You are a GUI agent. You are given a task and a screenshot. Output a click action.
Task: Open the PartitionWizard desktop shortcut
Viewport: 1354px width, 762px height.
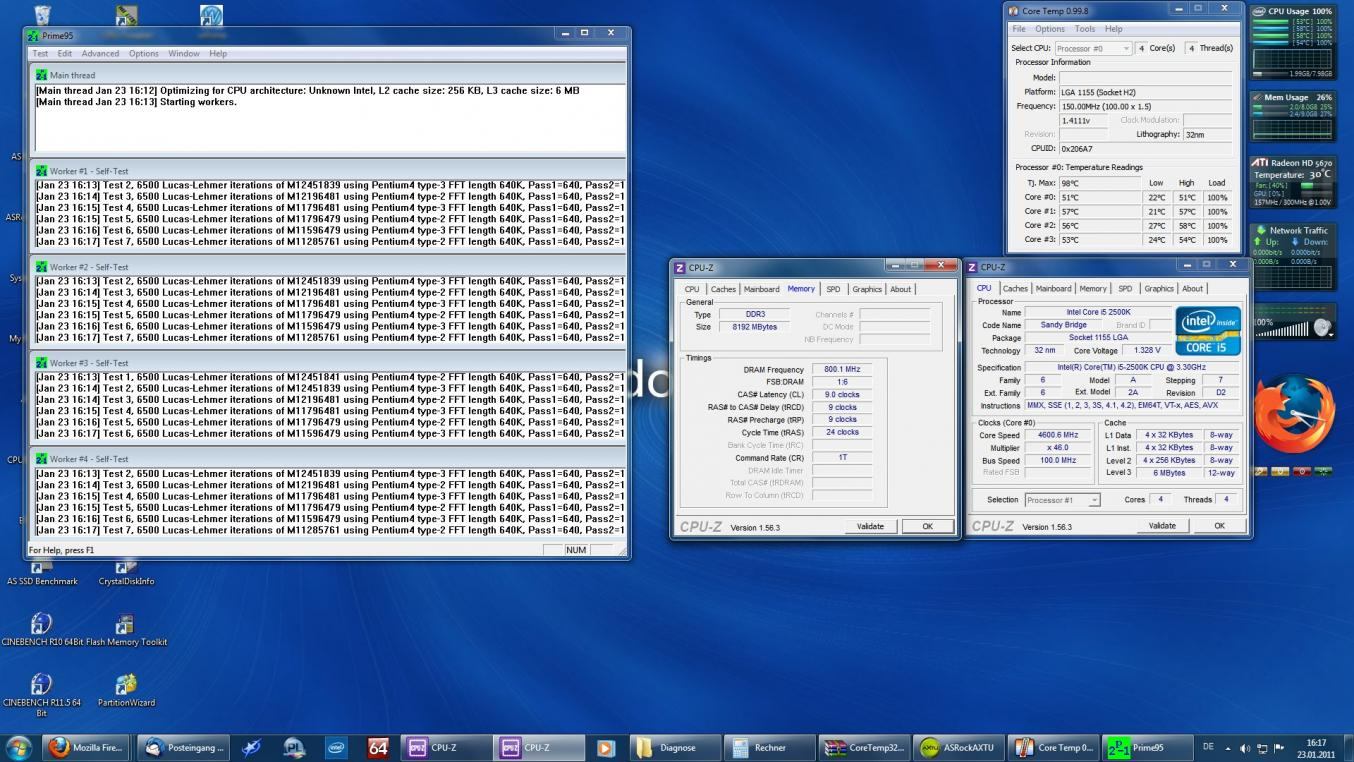coord(126,691)
